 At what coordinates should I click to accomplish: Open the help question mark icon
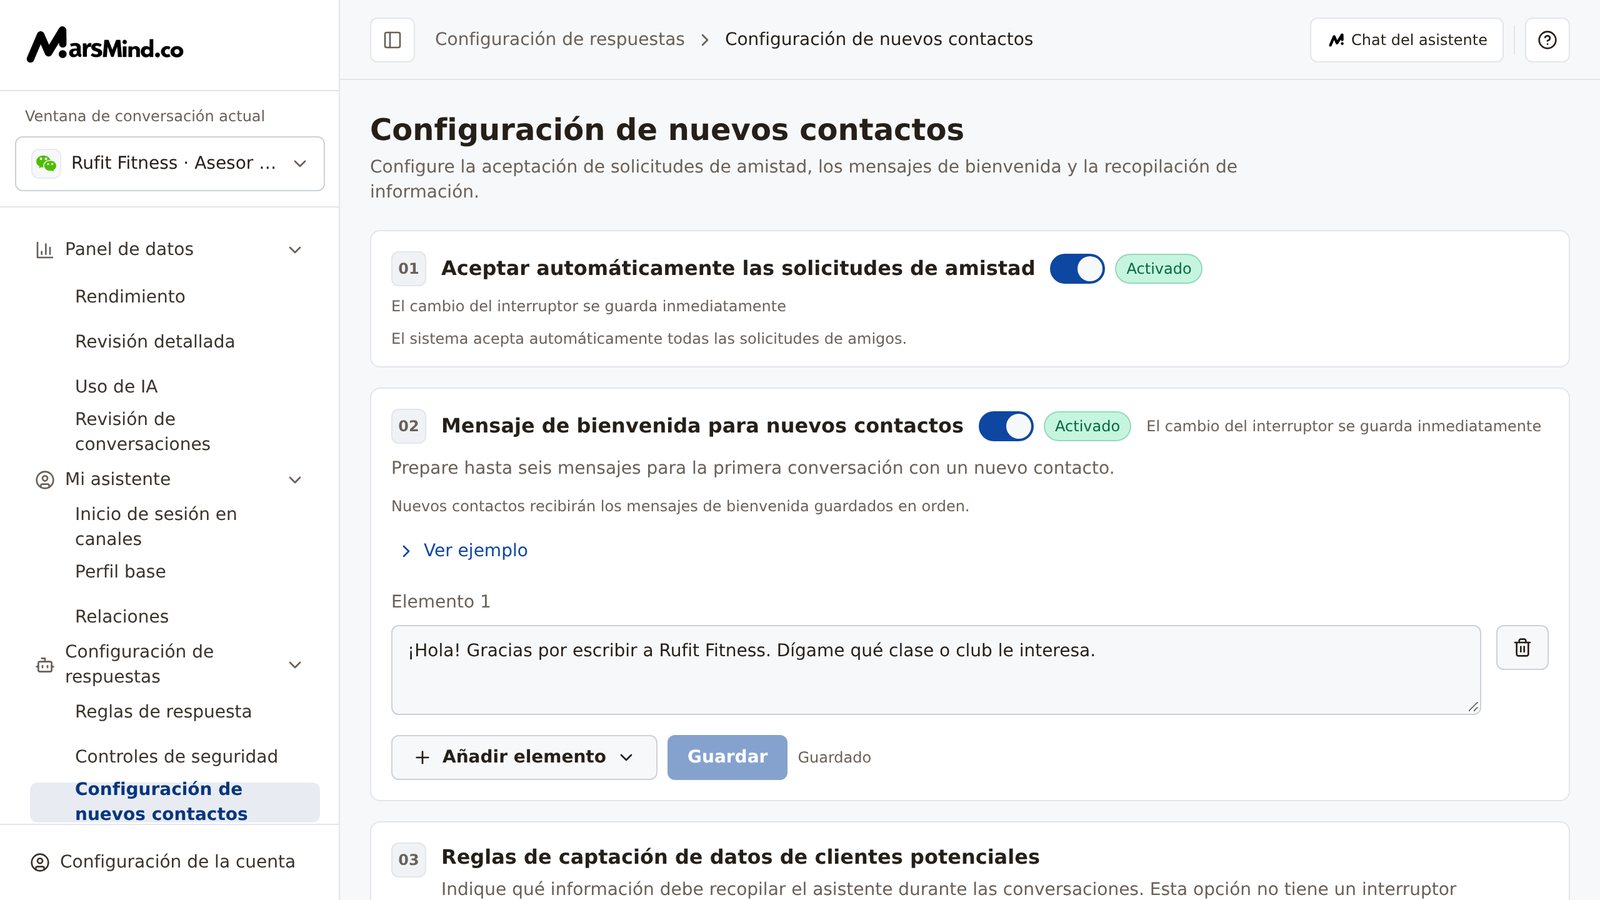click(1547, 40)
